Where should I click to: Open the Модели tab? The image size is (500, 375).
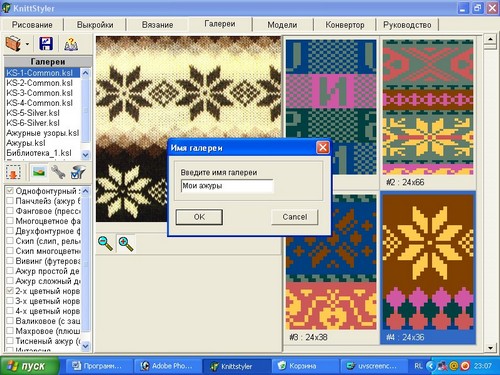coord(282,25)
